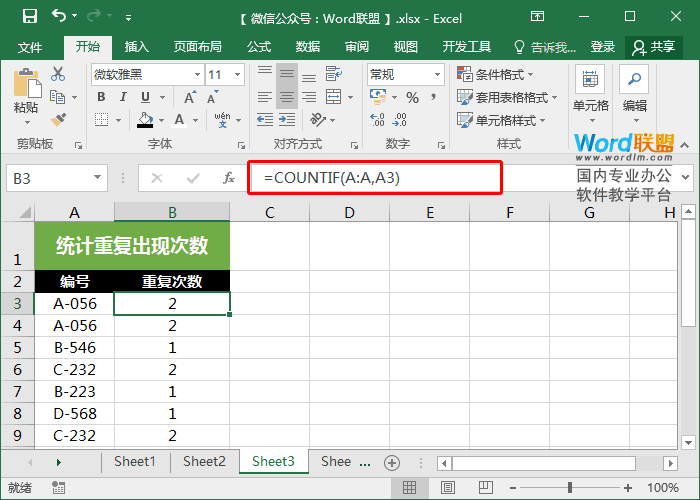Click the fx Insert Function button
This screenshot has height=500, width=700.
(x=229, y=178)
